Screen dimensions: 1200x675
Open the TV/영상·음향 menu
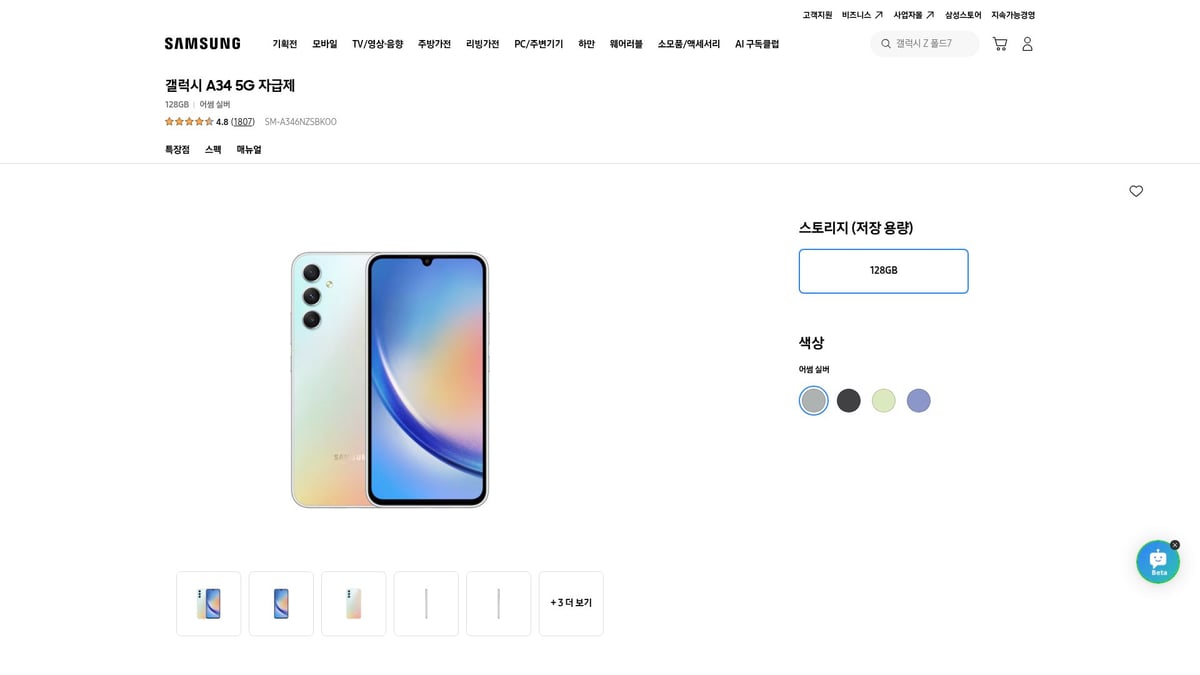tap(377, 44)
